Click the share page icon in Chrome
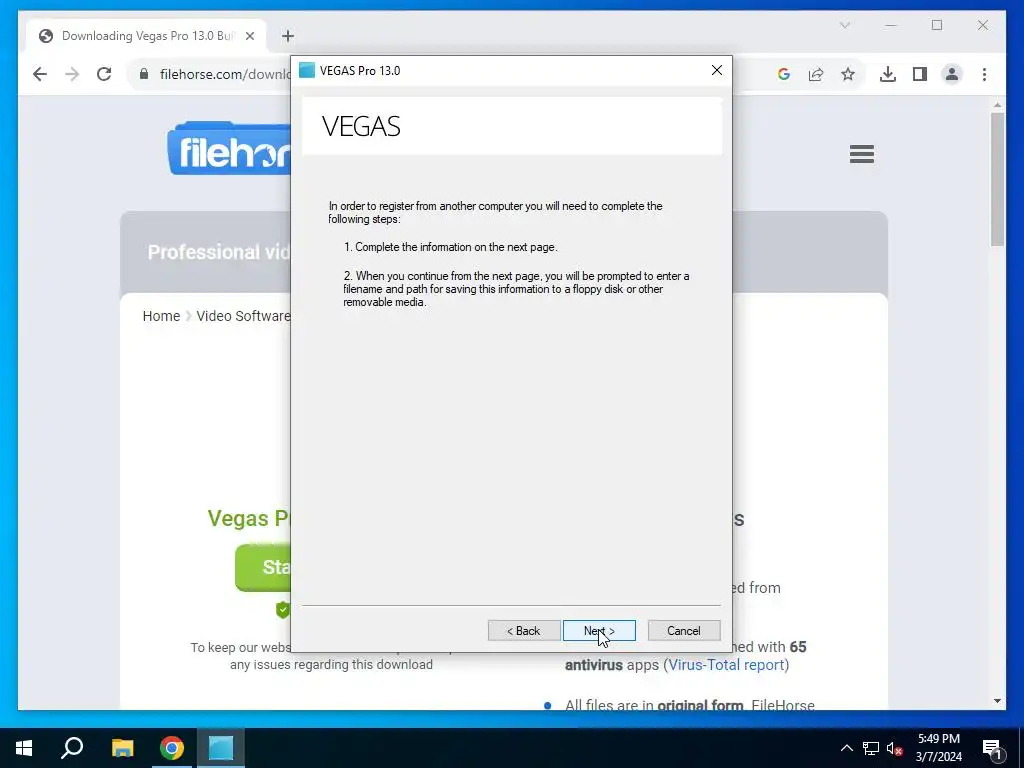This screenshot has width=1024, height=768. 816,74
